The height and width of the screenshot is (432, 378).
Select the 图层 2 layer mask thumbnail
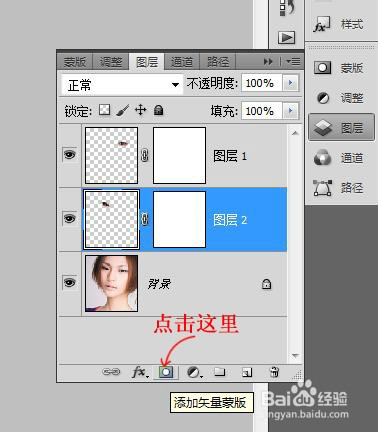tap(179, 219)
